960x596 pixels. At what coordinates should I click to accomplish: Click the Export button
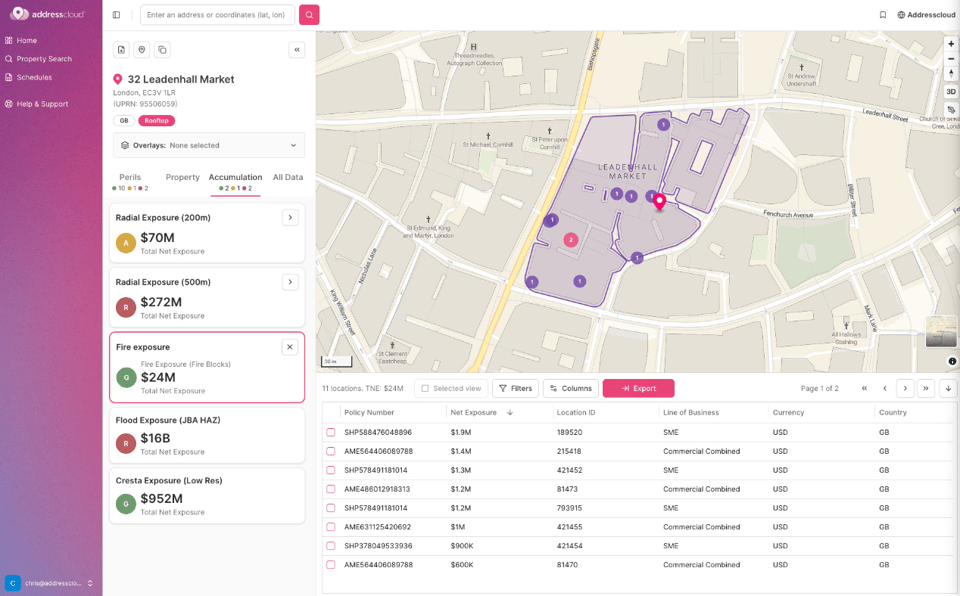click(639, 388)
